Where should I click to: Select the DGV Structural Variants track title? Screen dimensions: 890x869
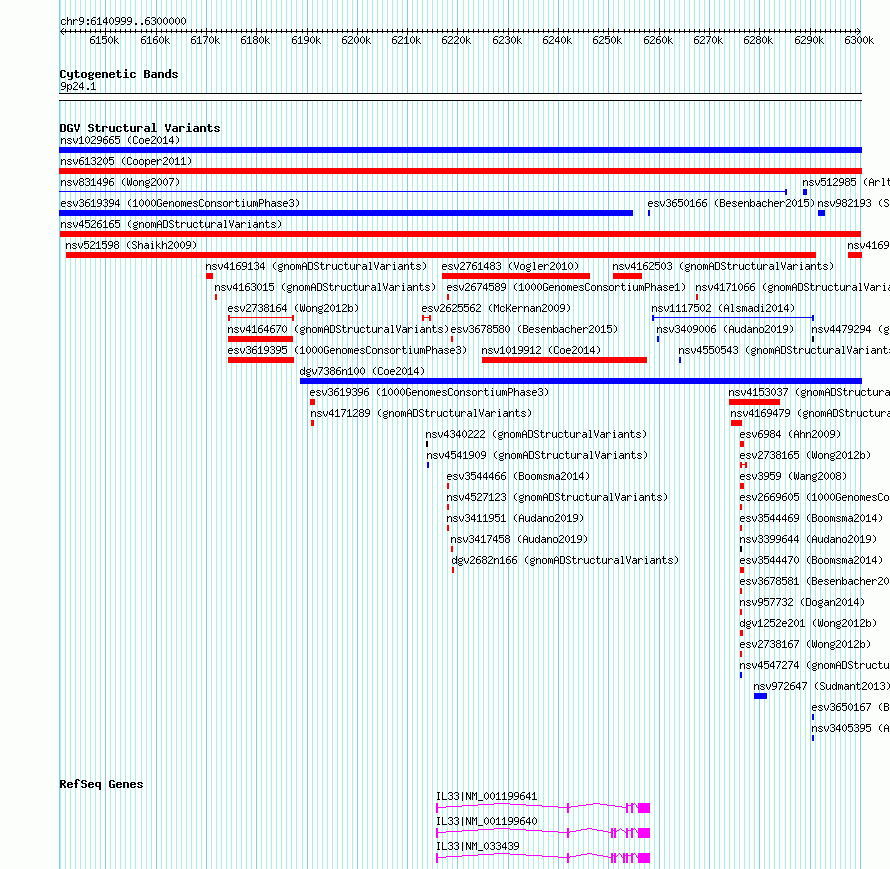coord(140,128)
